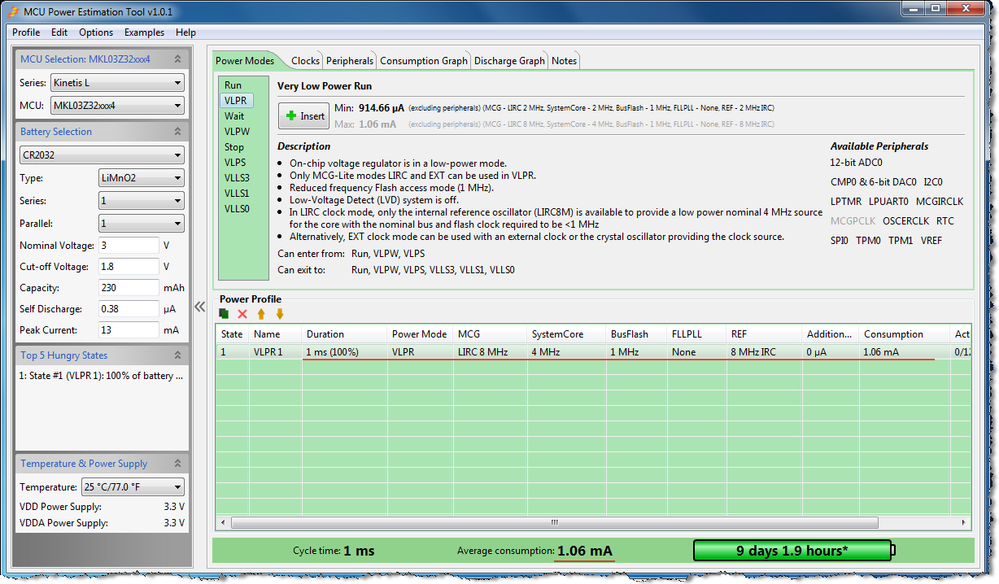Select VLPR power mode in list
Viewport: 999px width, 584px height.
click(236, 101)
